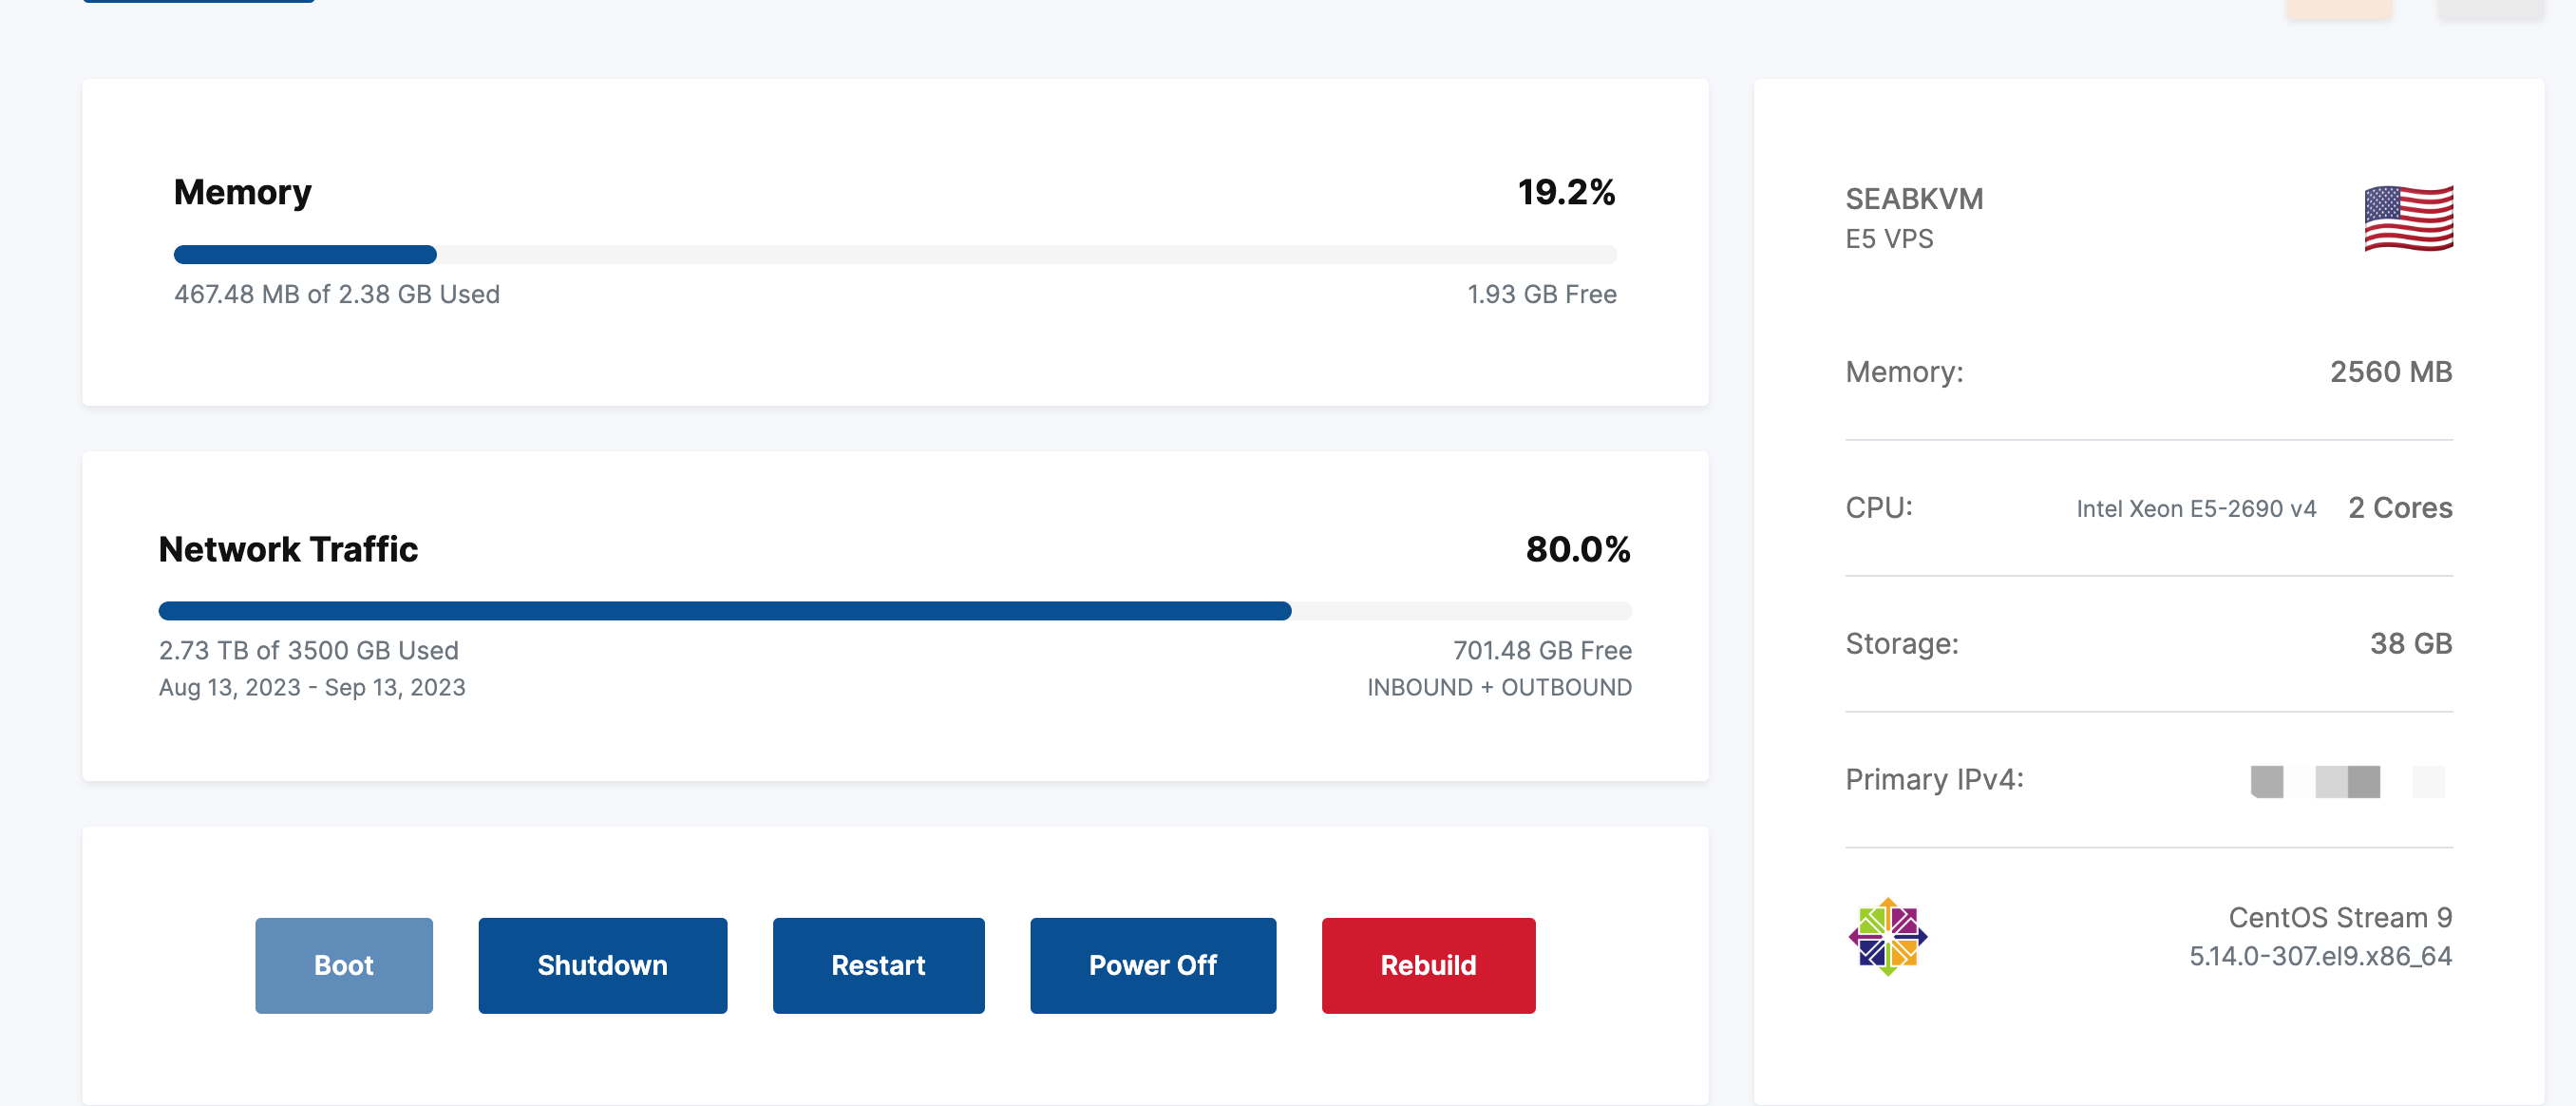The height and width of the screenshot is (1106, 2576).
Task: Click the 38 GB storage value
Action: [x=2410, y=644]
